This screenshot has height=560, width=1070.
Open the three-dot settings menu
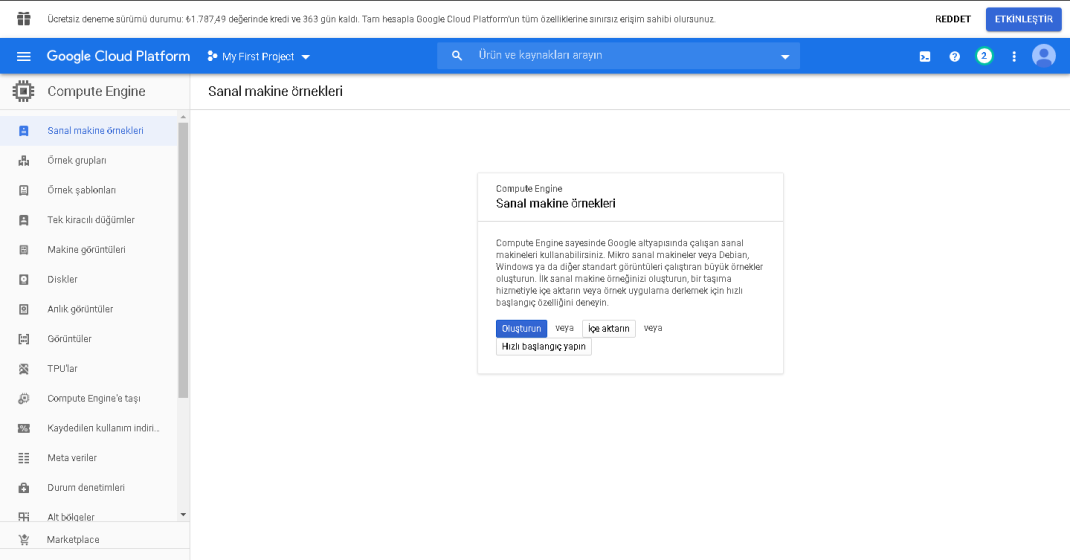point(1014,57)
